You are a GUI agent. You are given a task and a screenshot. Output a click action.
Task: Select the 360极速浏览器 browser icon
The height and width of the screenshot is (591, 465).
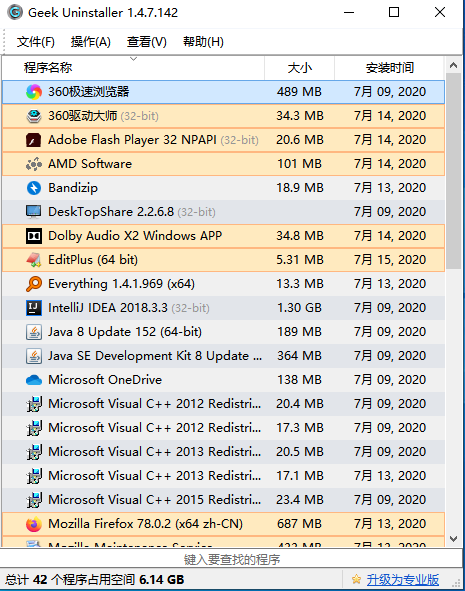click(x=34, y=92)
